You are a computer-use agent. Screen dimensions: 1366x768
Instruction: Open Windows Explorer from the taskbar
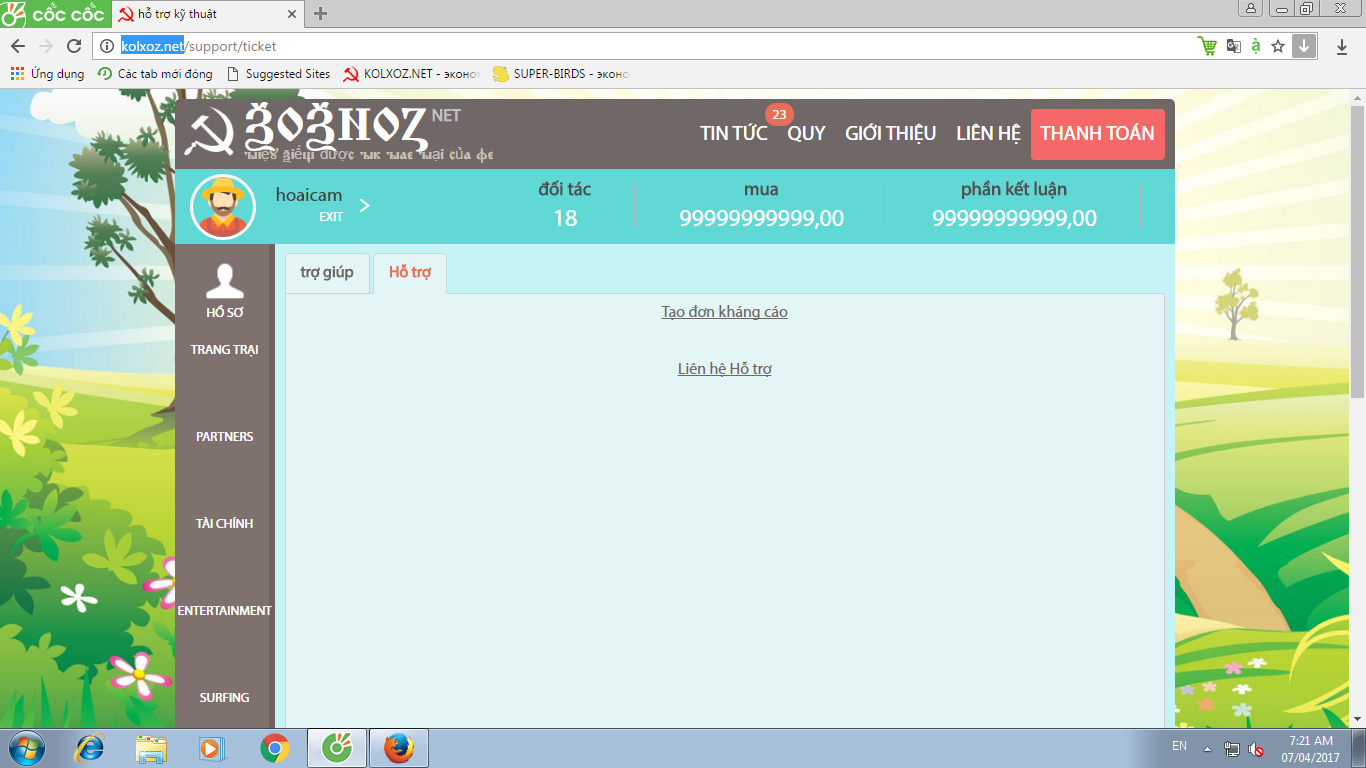[x=152, y=748]
